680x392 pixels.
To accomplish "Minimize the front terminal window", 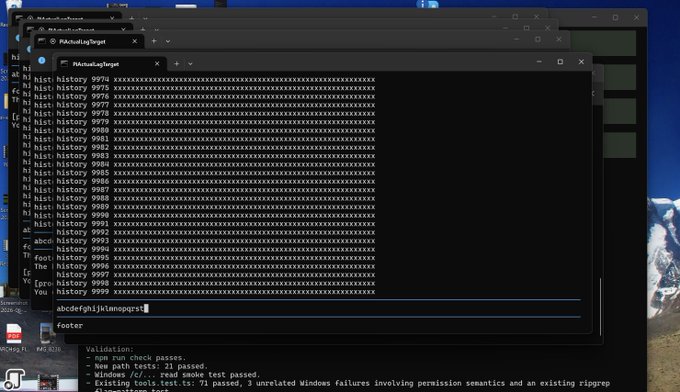I will click(x=539, y=62).
